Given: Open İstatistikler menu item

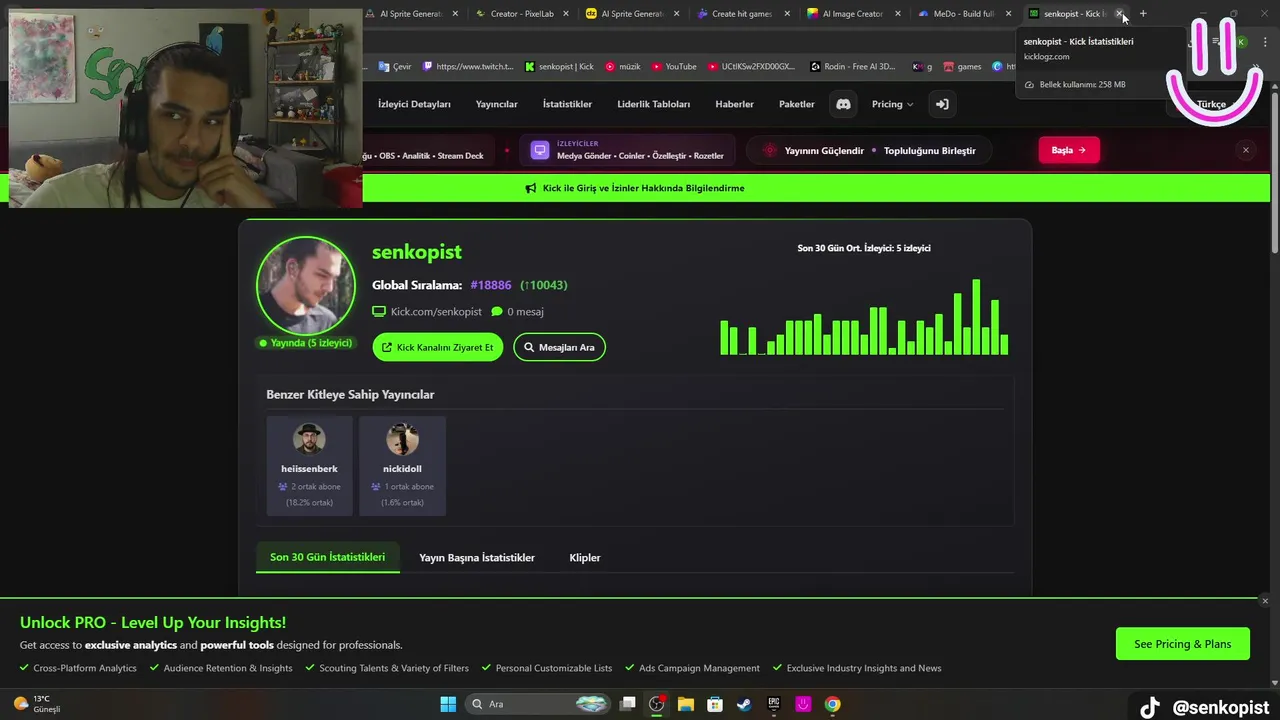Looking at the screenshot, I should [567, 104].
